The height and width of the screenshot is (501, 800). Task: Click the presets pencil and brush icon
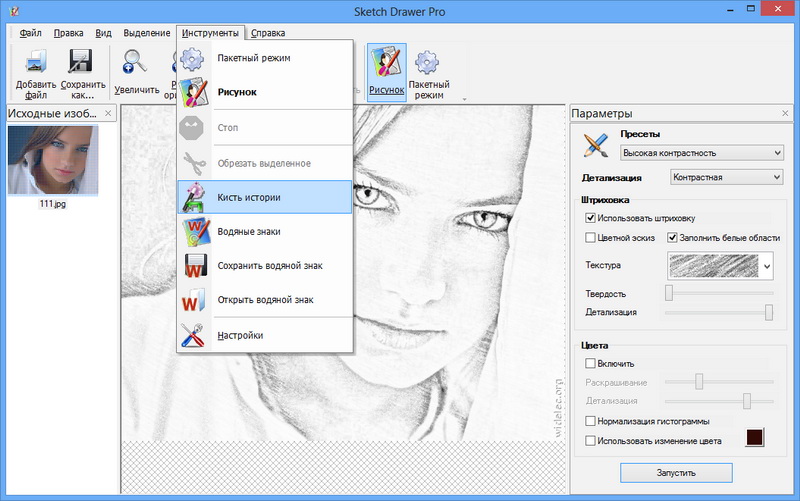pos(596,145)
